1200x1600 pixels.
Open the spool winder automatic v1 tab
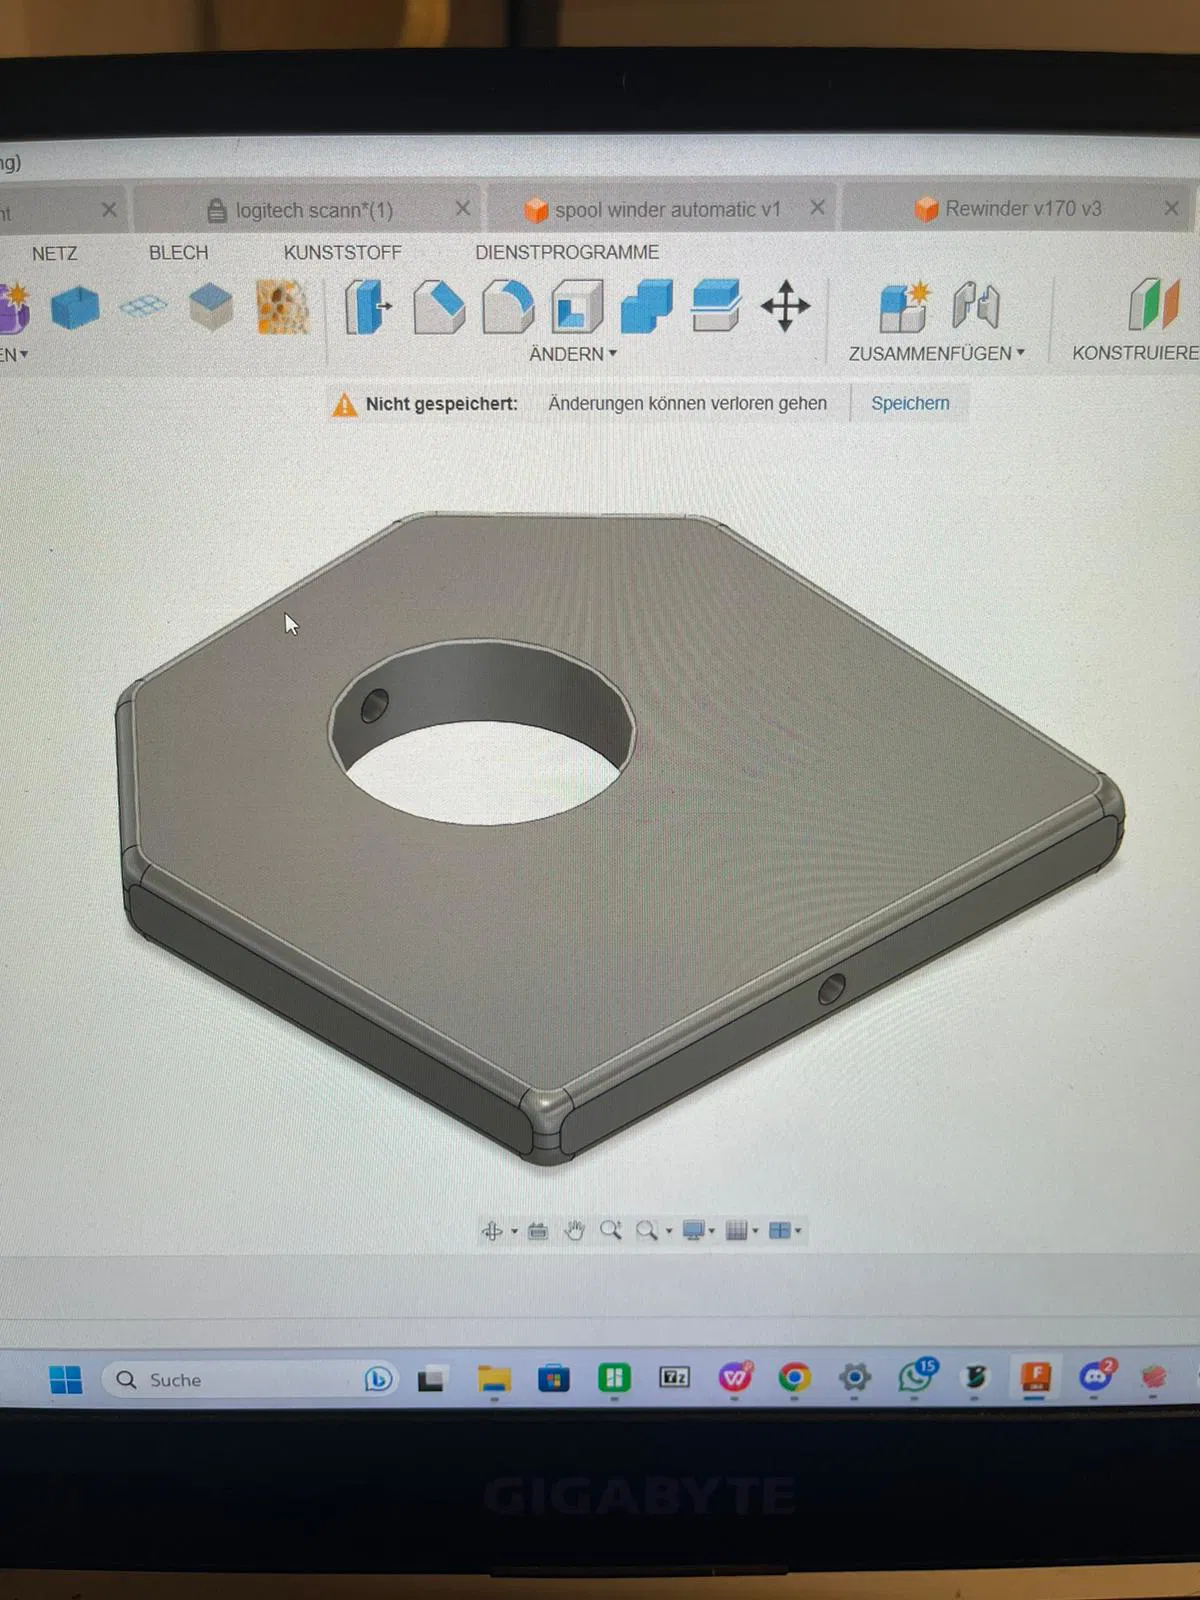663,209
